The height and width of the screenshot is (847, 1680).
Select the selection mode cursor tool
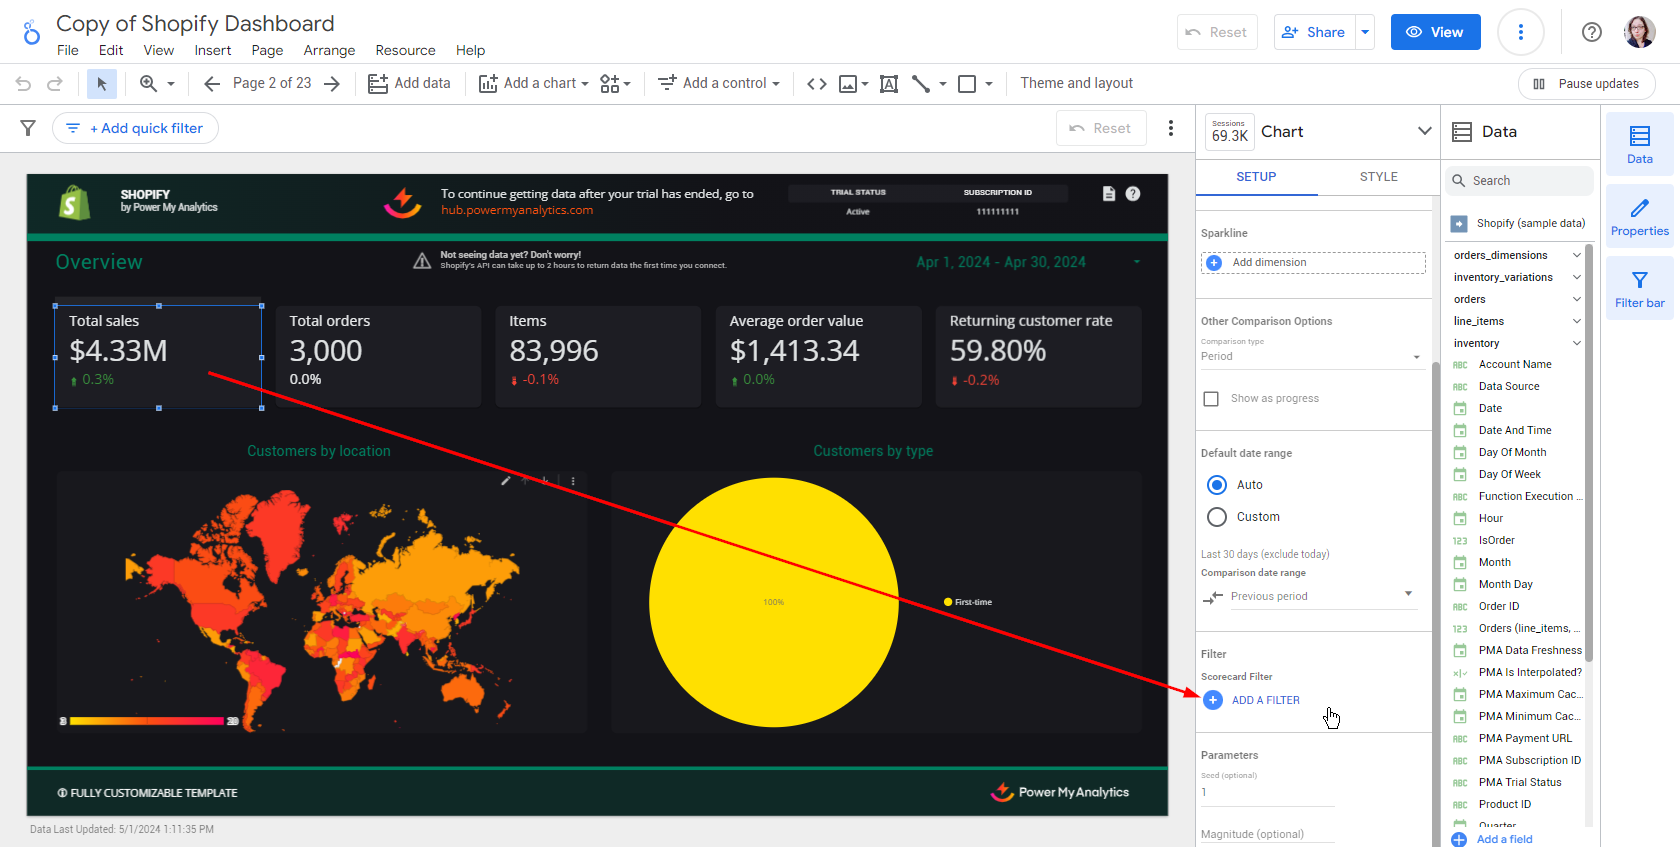(101, 84)
